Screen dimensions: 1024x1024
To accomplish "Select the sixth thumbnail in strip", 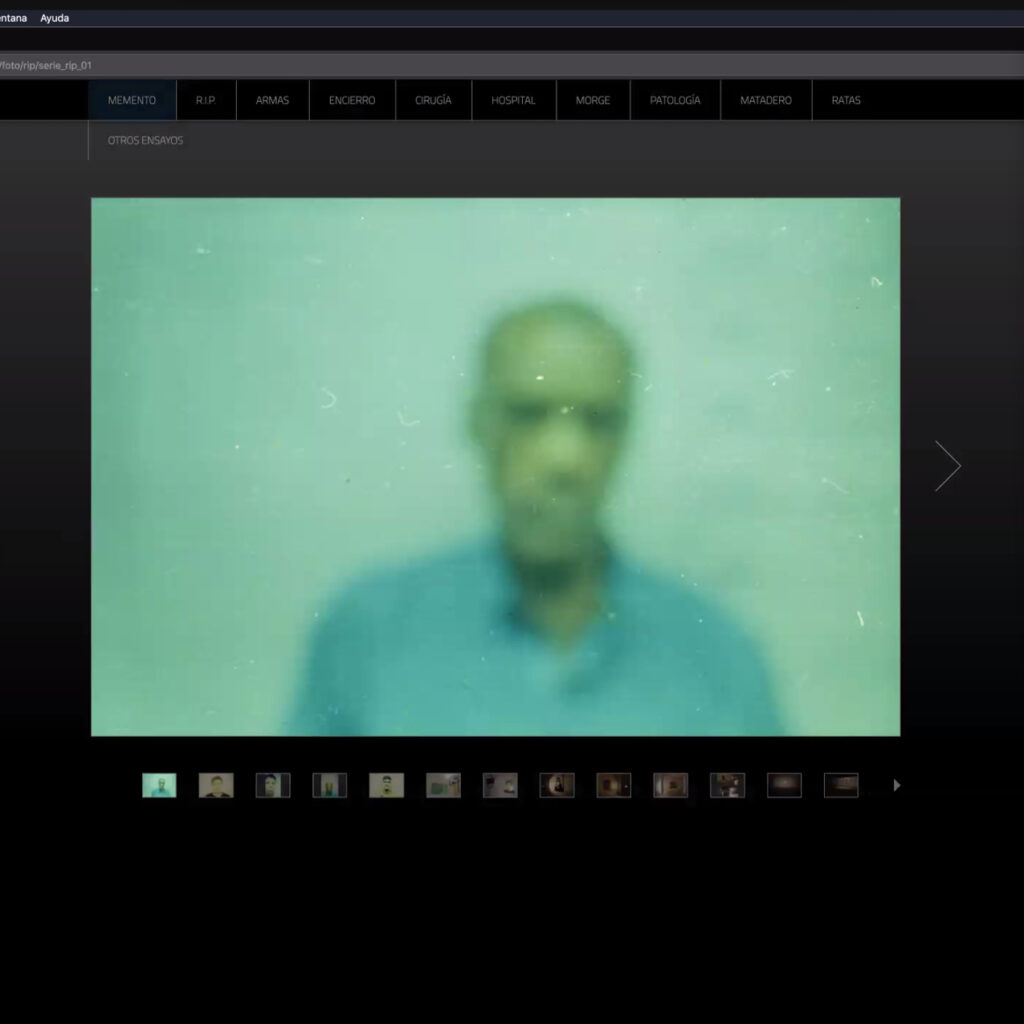I will pyautogui.click(x=443, y=785).
